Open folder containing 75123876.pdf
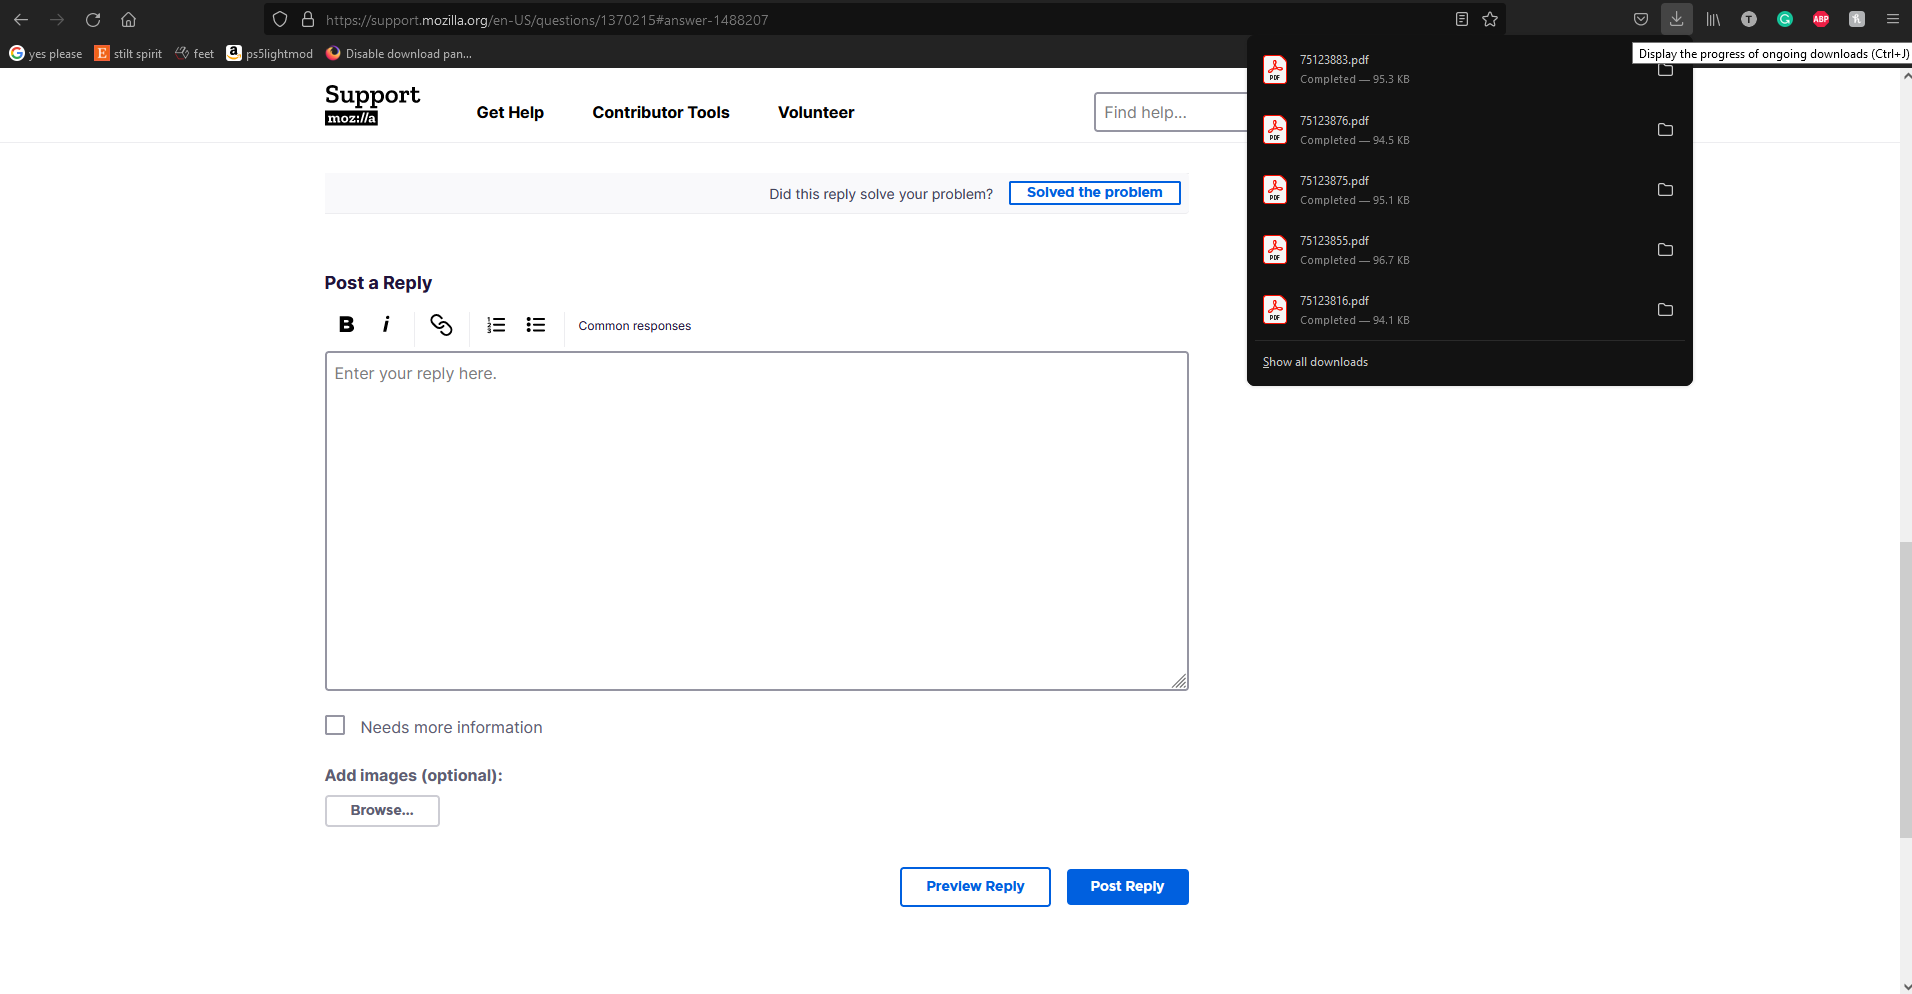 (x=1665, y=130)
